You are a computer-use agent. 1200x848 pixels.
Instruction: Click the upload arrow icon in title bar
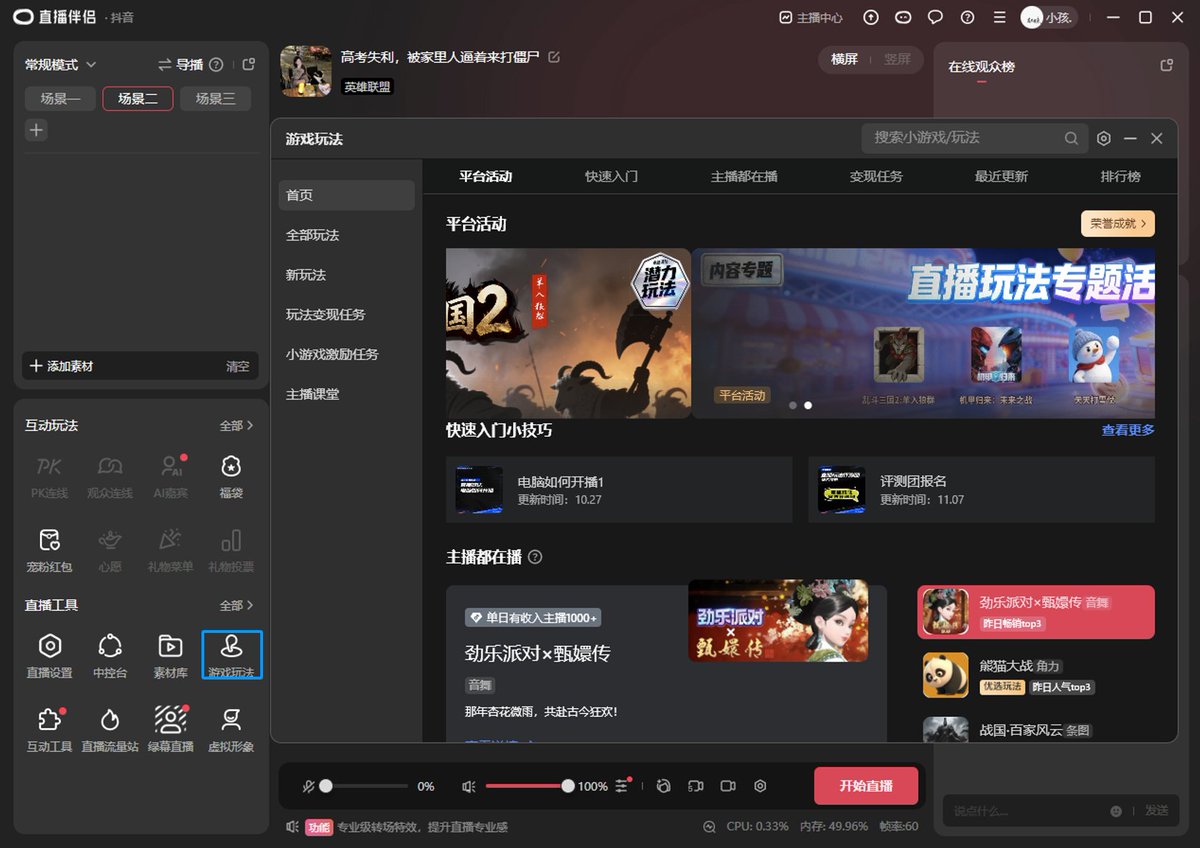tap(871, 17)
